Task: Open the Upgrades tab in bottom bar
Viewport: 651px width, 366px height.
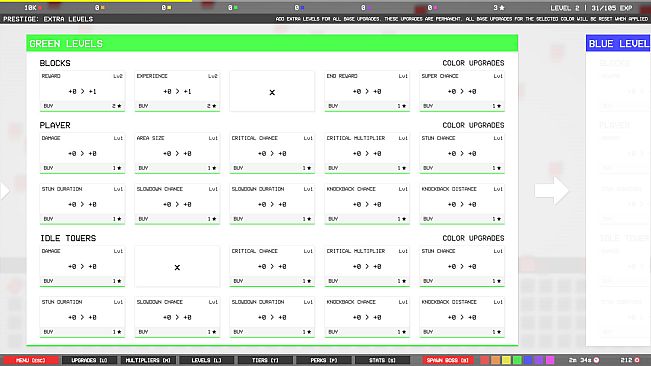Action: coord(89,360)
